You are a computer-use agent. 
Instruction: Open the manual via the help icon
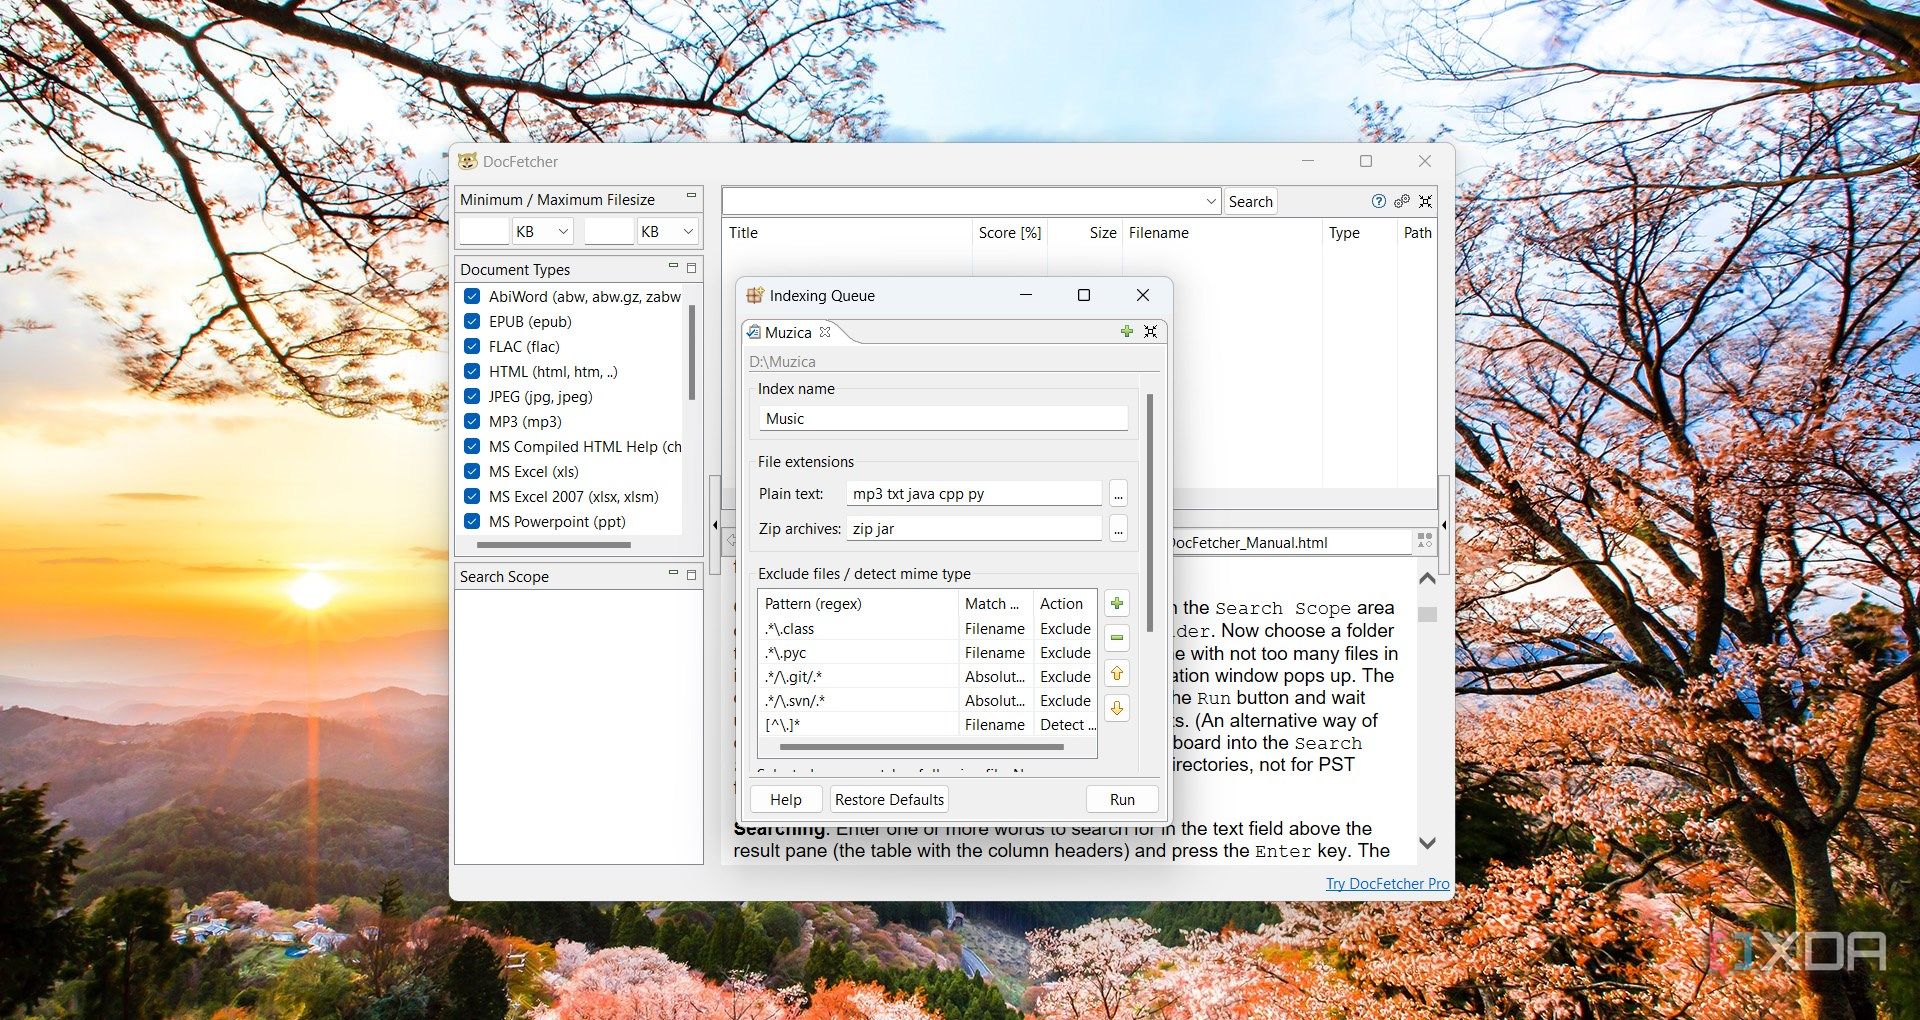click(x=1378, y=201)
